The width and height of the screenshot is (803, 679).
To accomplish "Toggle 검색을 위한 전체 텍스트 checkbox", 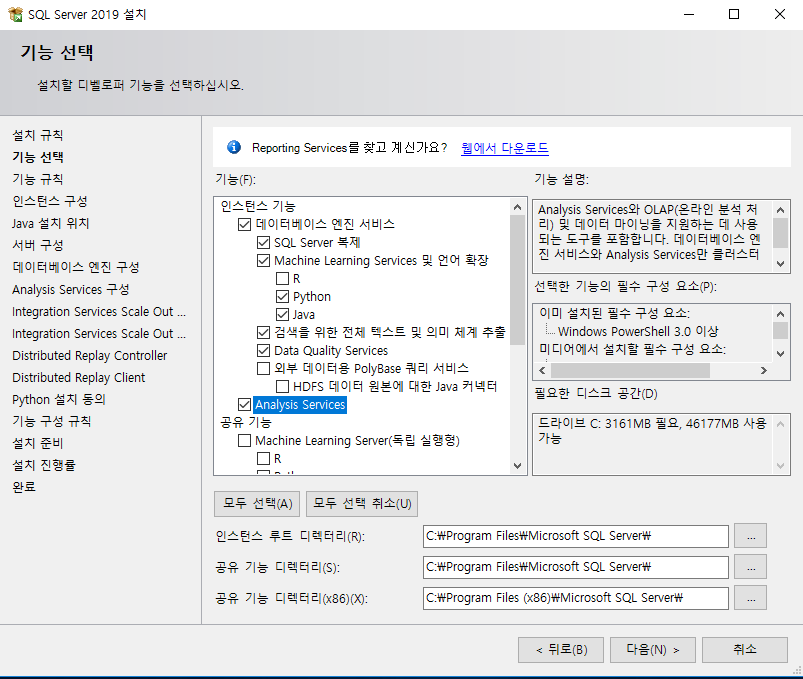I will [x=263, y=333].
